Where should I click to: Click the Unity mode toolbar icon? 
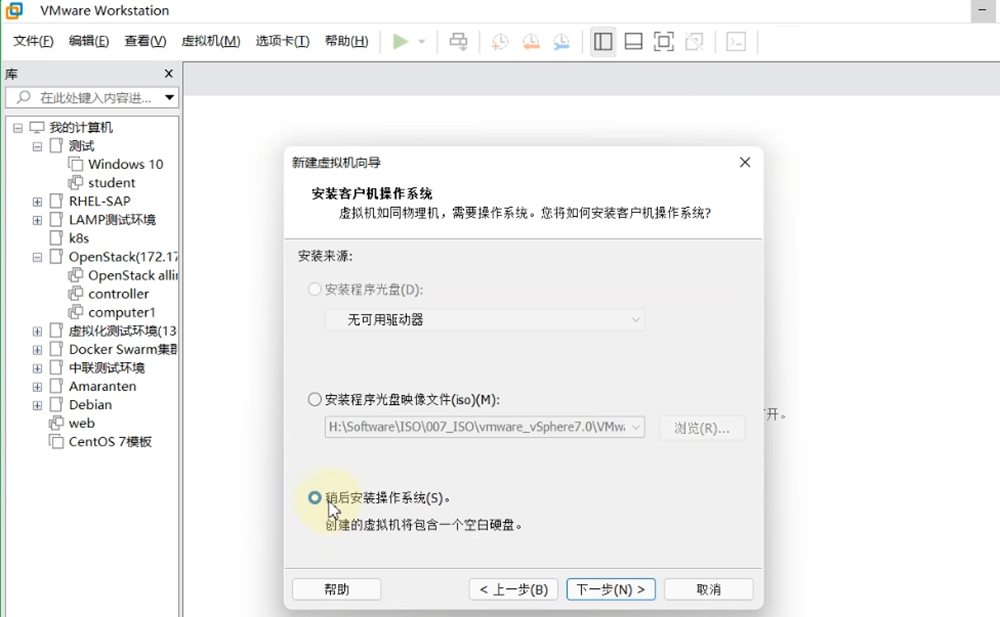pyautogui.click(x=695, y=42)
